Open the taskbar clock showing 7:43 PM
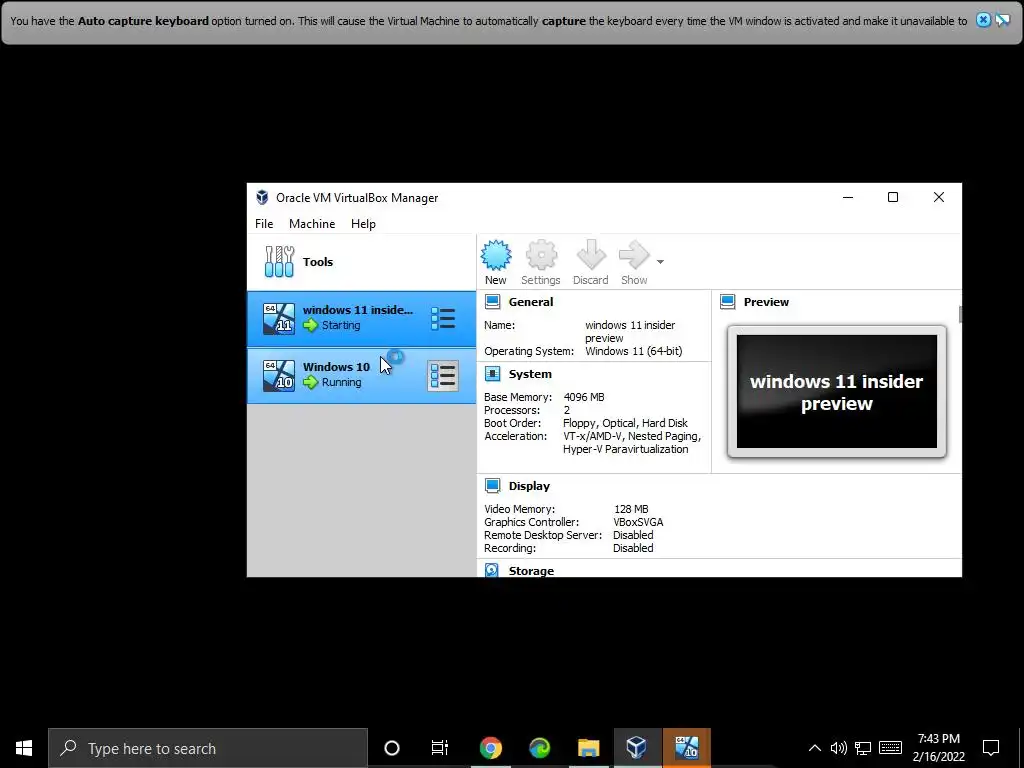 click(938, 748)
